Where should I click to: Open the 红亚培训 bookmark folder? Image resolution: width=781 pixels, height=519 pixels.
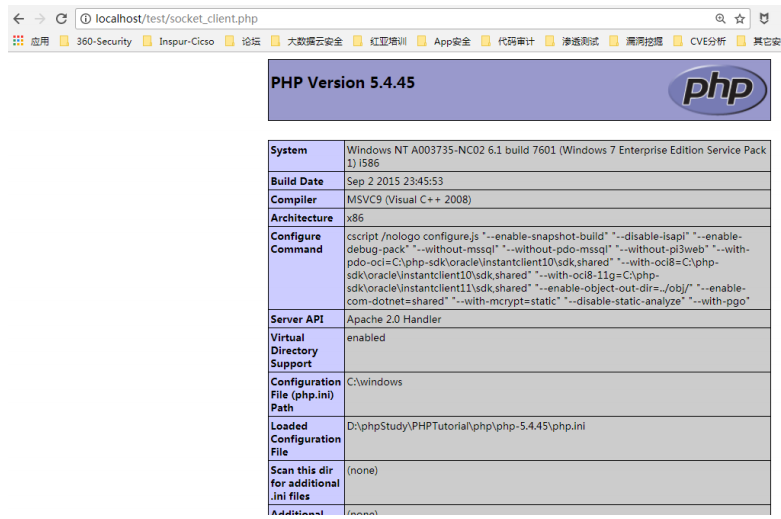(x=380, y=41)
